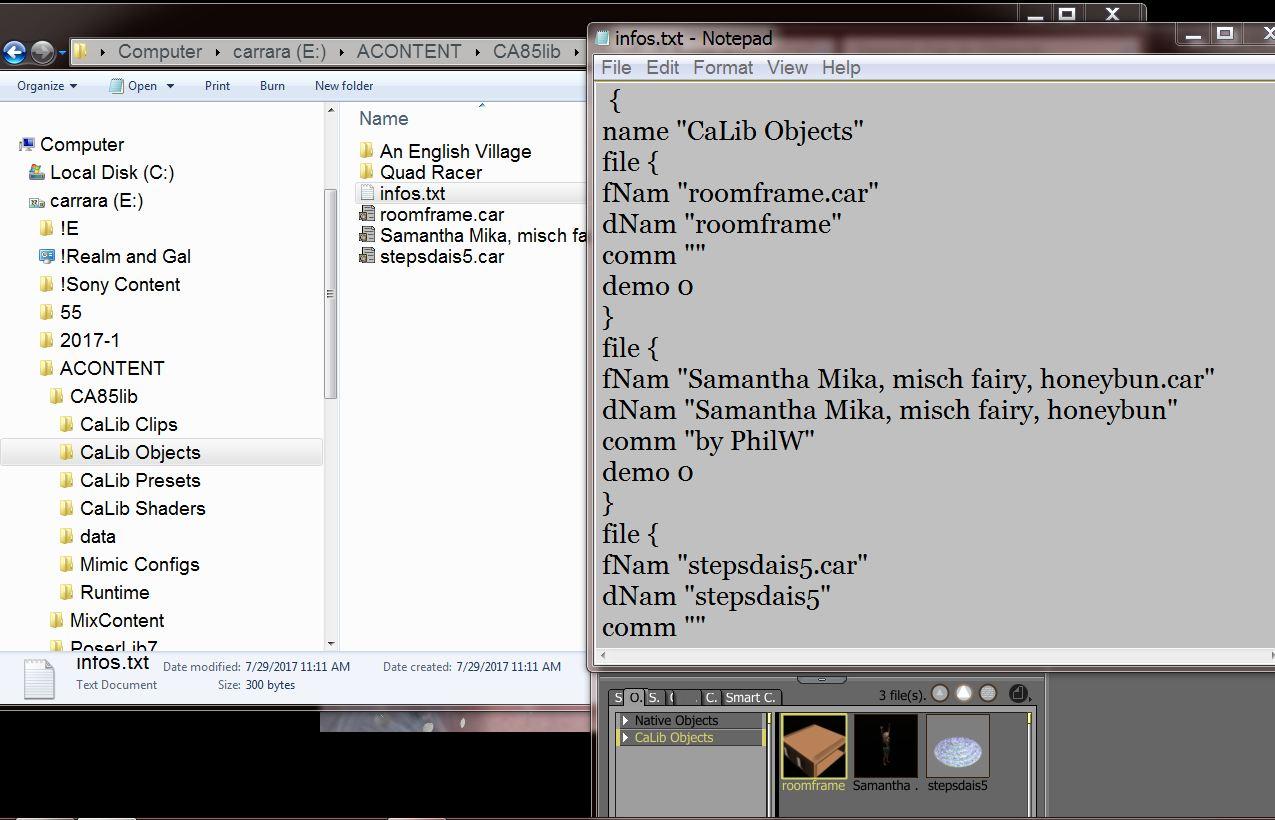Image resolution: width=1275 pixels, height=820 pixels.
Task: Switch to the O. tab in Carrara's browser
Action: point(635,697)
